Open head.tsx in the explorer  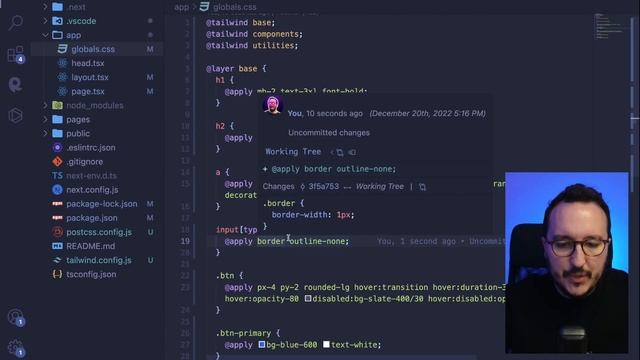click(88, 63)
